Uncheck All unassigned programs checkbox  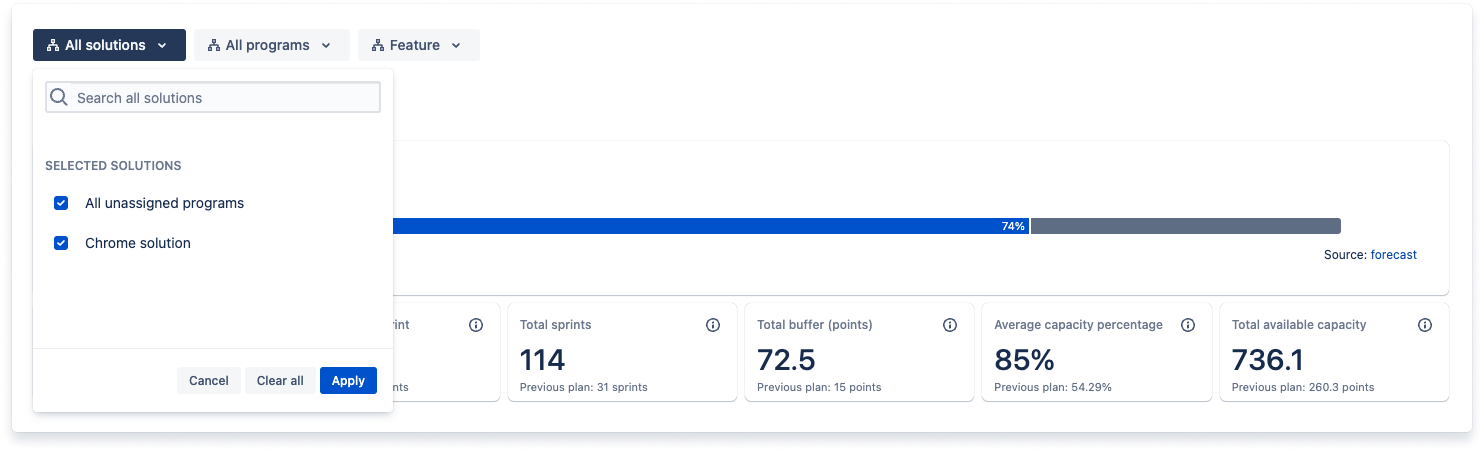pyautogui.click(x=61, y=203)
